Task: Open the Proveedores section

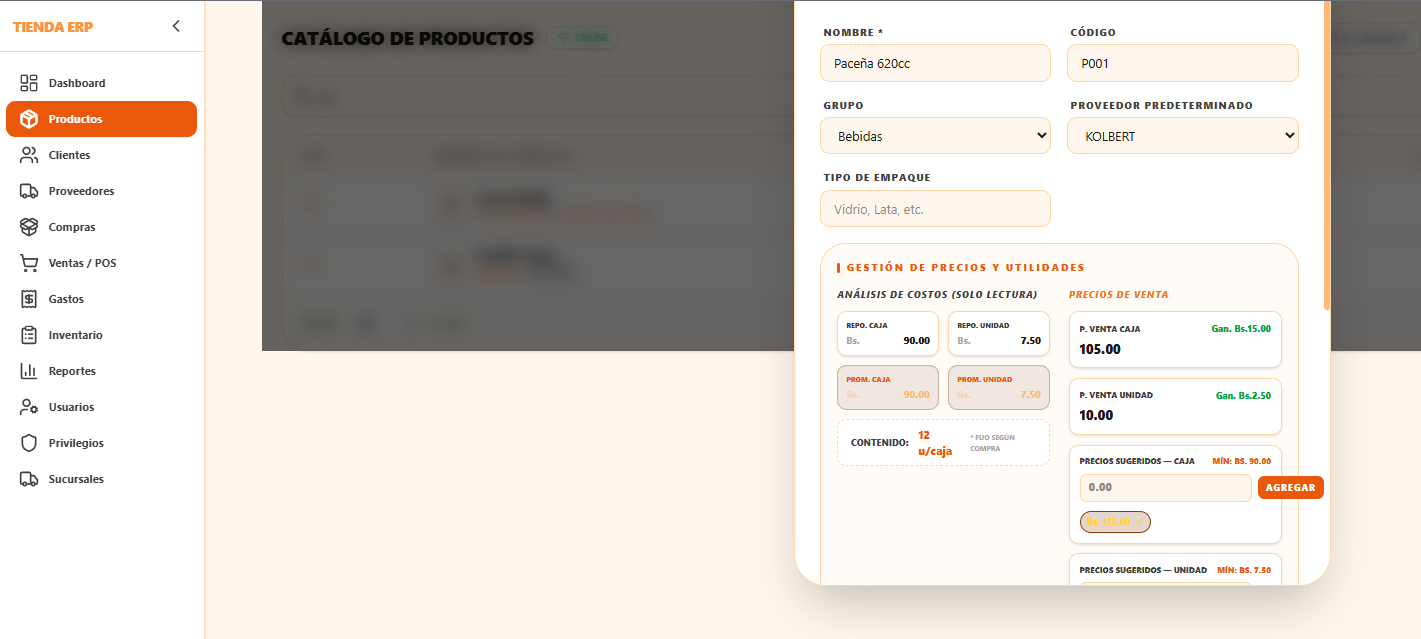Action: point(101,191)
